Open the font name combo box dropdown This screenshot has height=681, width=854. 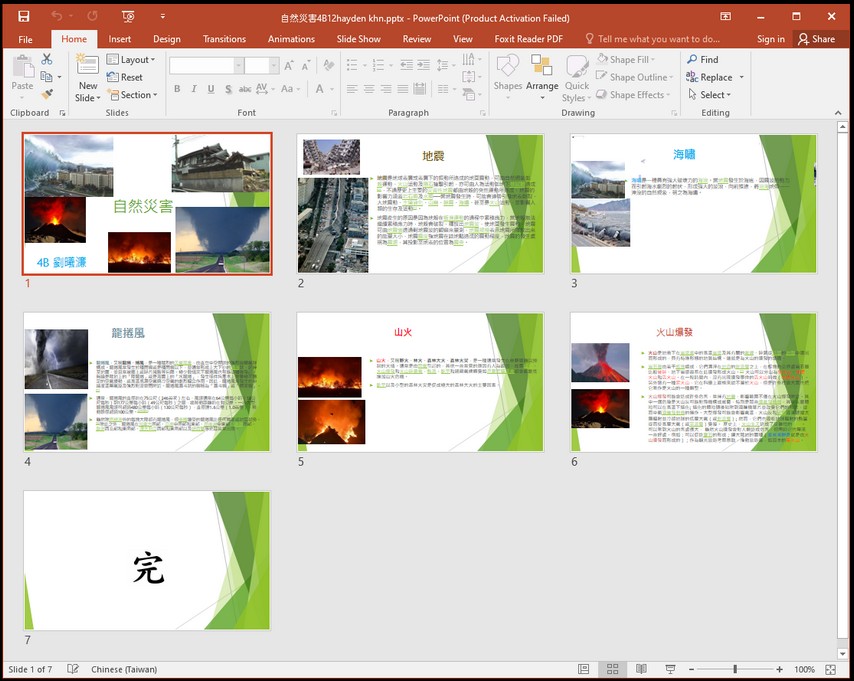coord(239,66)
